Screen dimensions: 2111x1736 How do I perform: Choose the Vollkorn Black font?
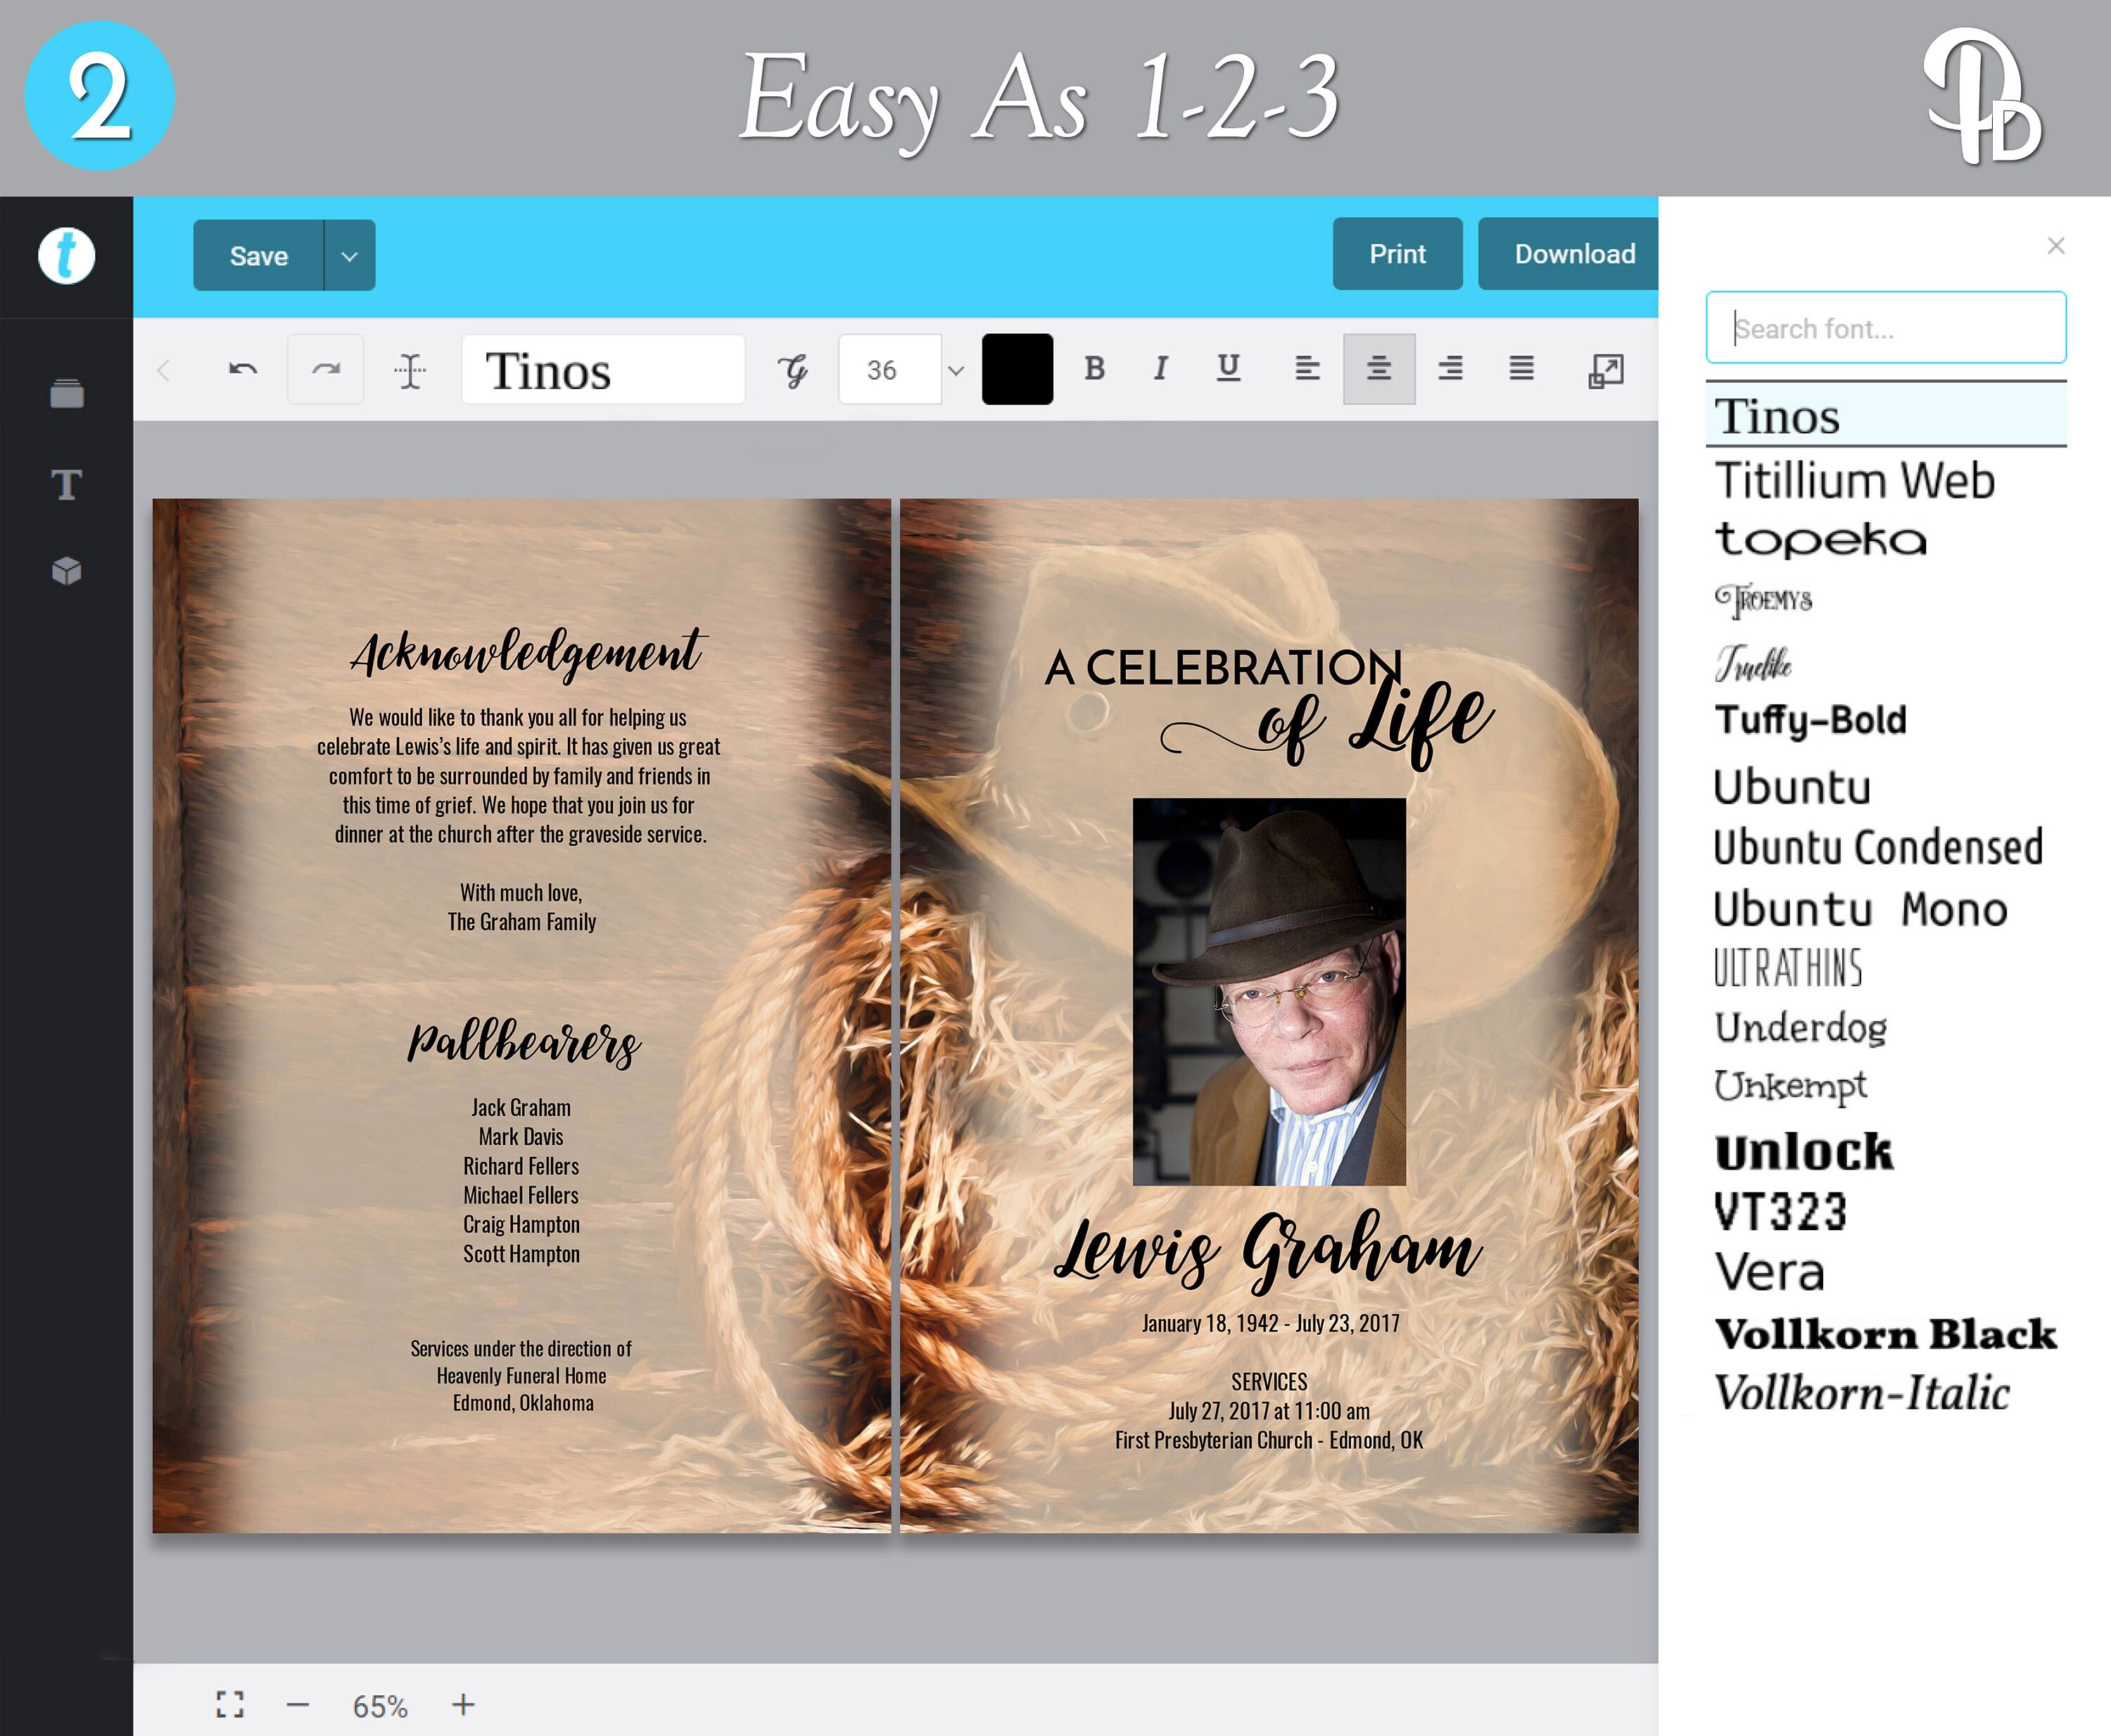click(1884, 1333)
